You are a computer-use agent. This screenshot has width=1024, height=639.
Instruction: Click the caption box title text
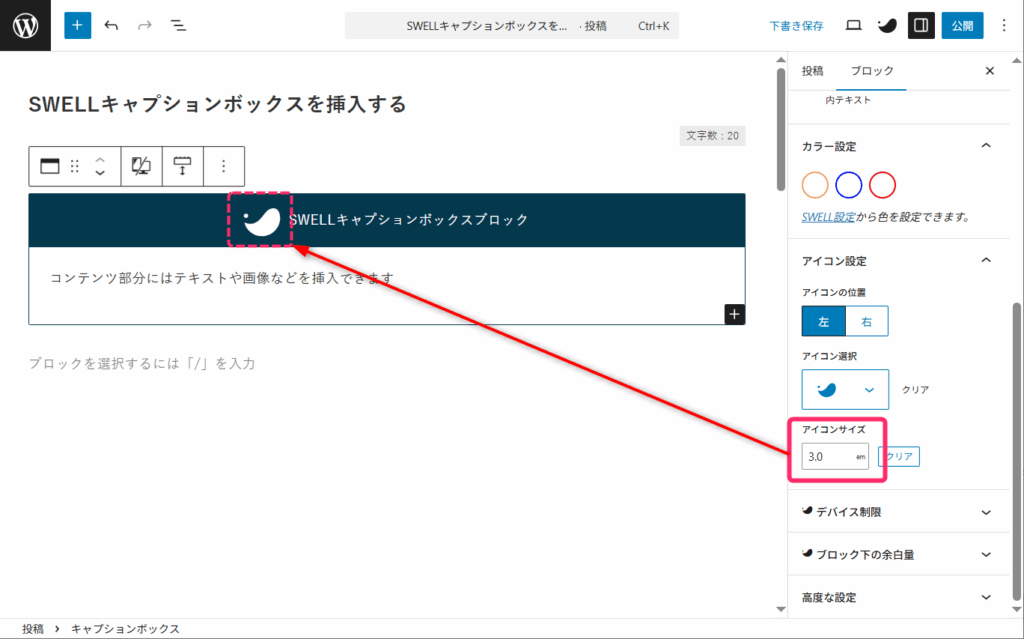point(409,220)
